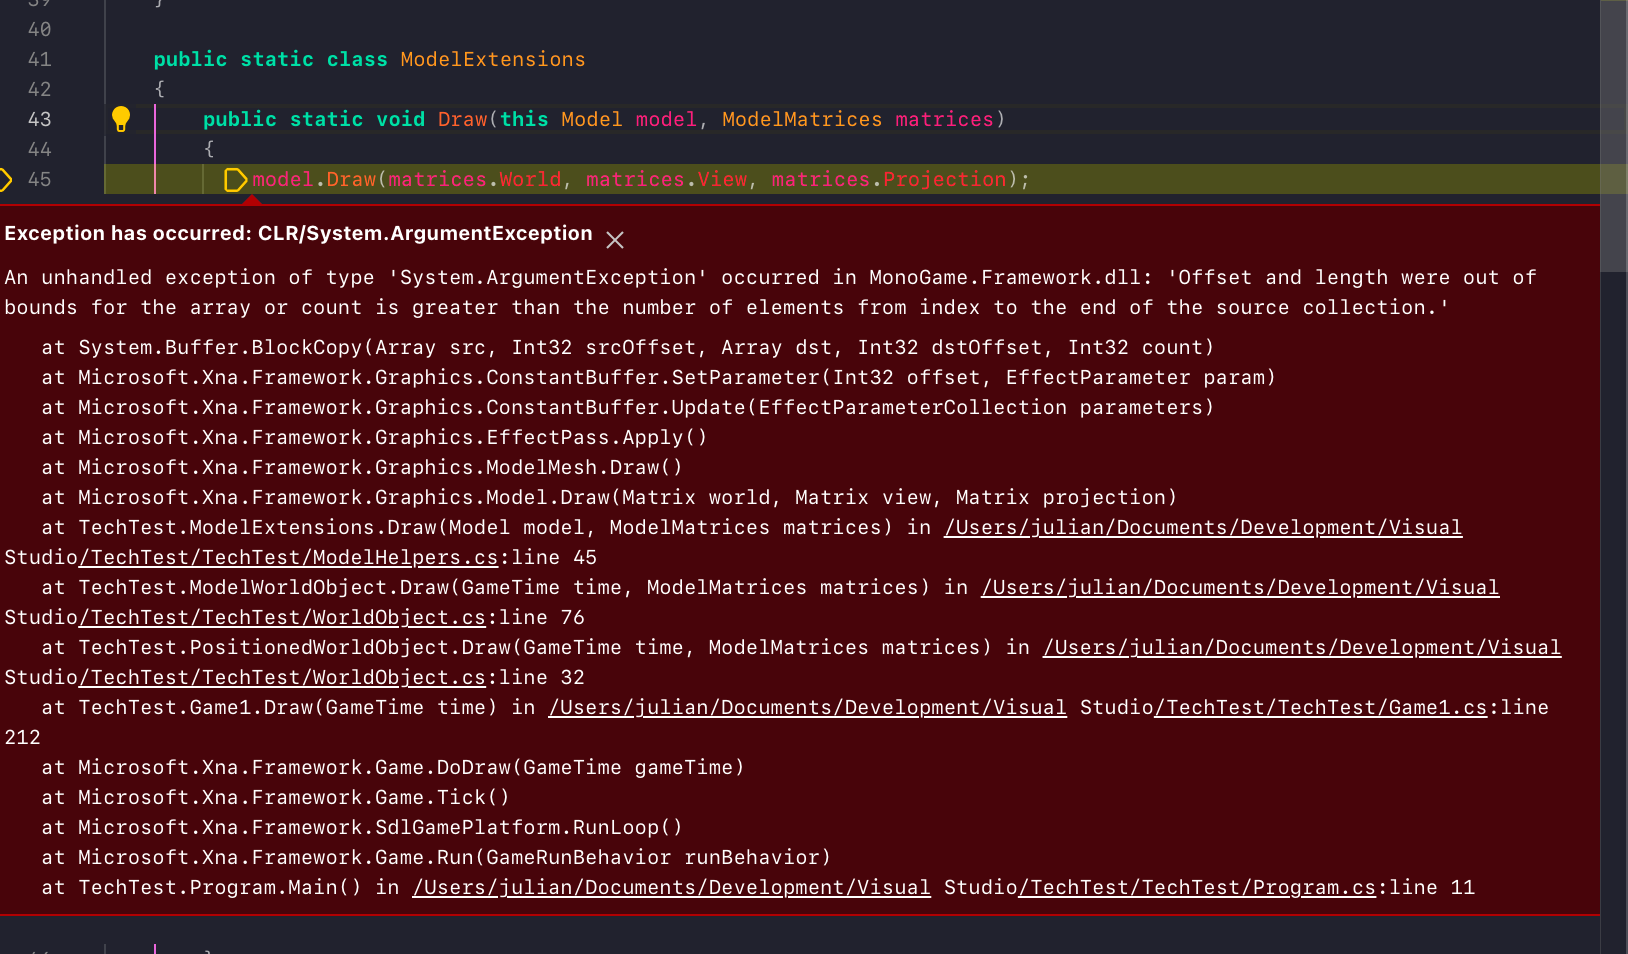Open WorldObject.cs line 32 link
This screenshot has width=1628, height=954.
[x=285, y=677]
